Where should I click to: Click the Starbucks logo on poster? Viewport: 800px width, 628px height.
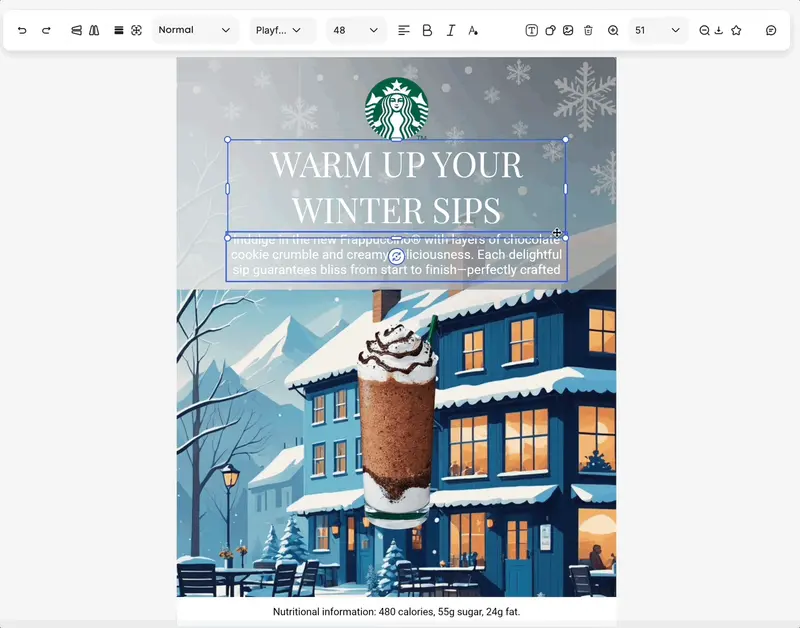(x=396, y=108)
